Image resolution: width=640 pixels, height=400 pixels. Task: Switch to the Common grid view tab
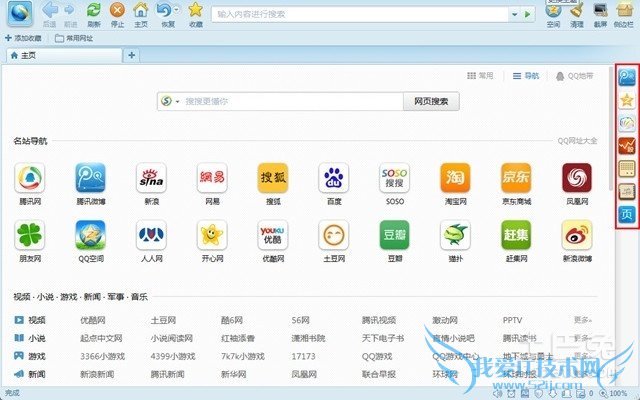click(480, 76)
